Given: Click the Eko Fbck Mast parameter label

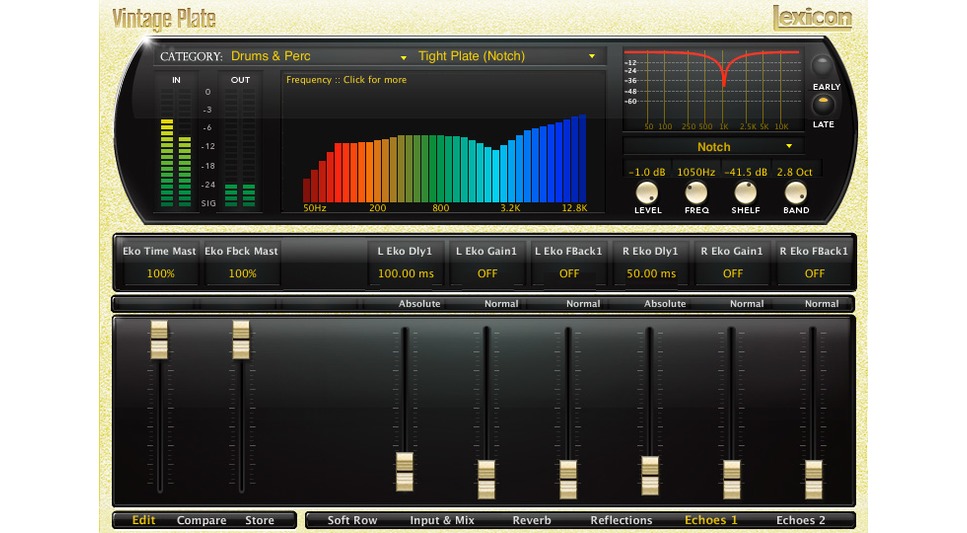Looking at the screenshot, I should coord(241,251).
